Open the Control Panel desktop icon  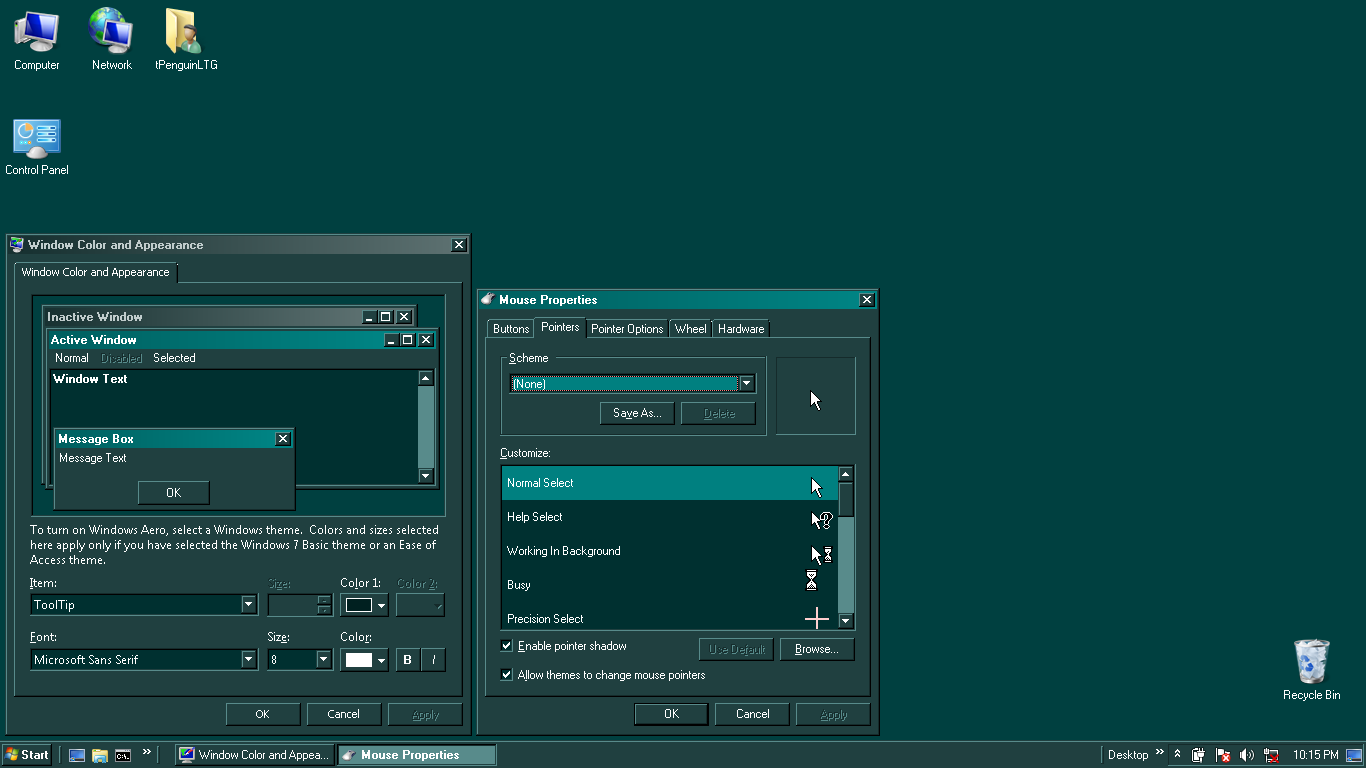pos(36,140)
